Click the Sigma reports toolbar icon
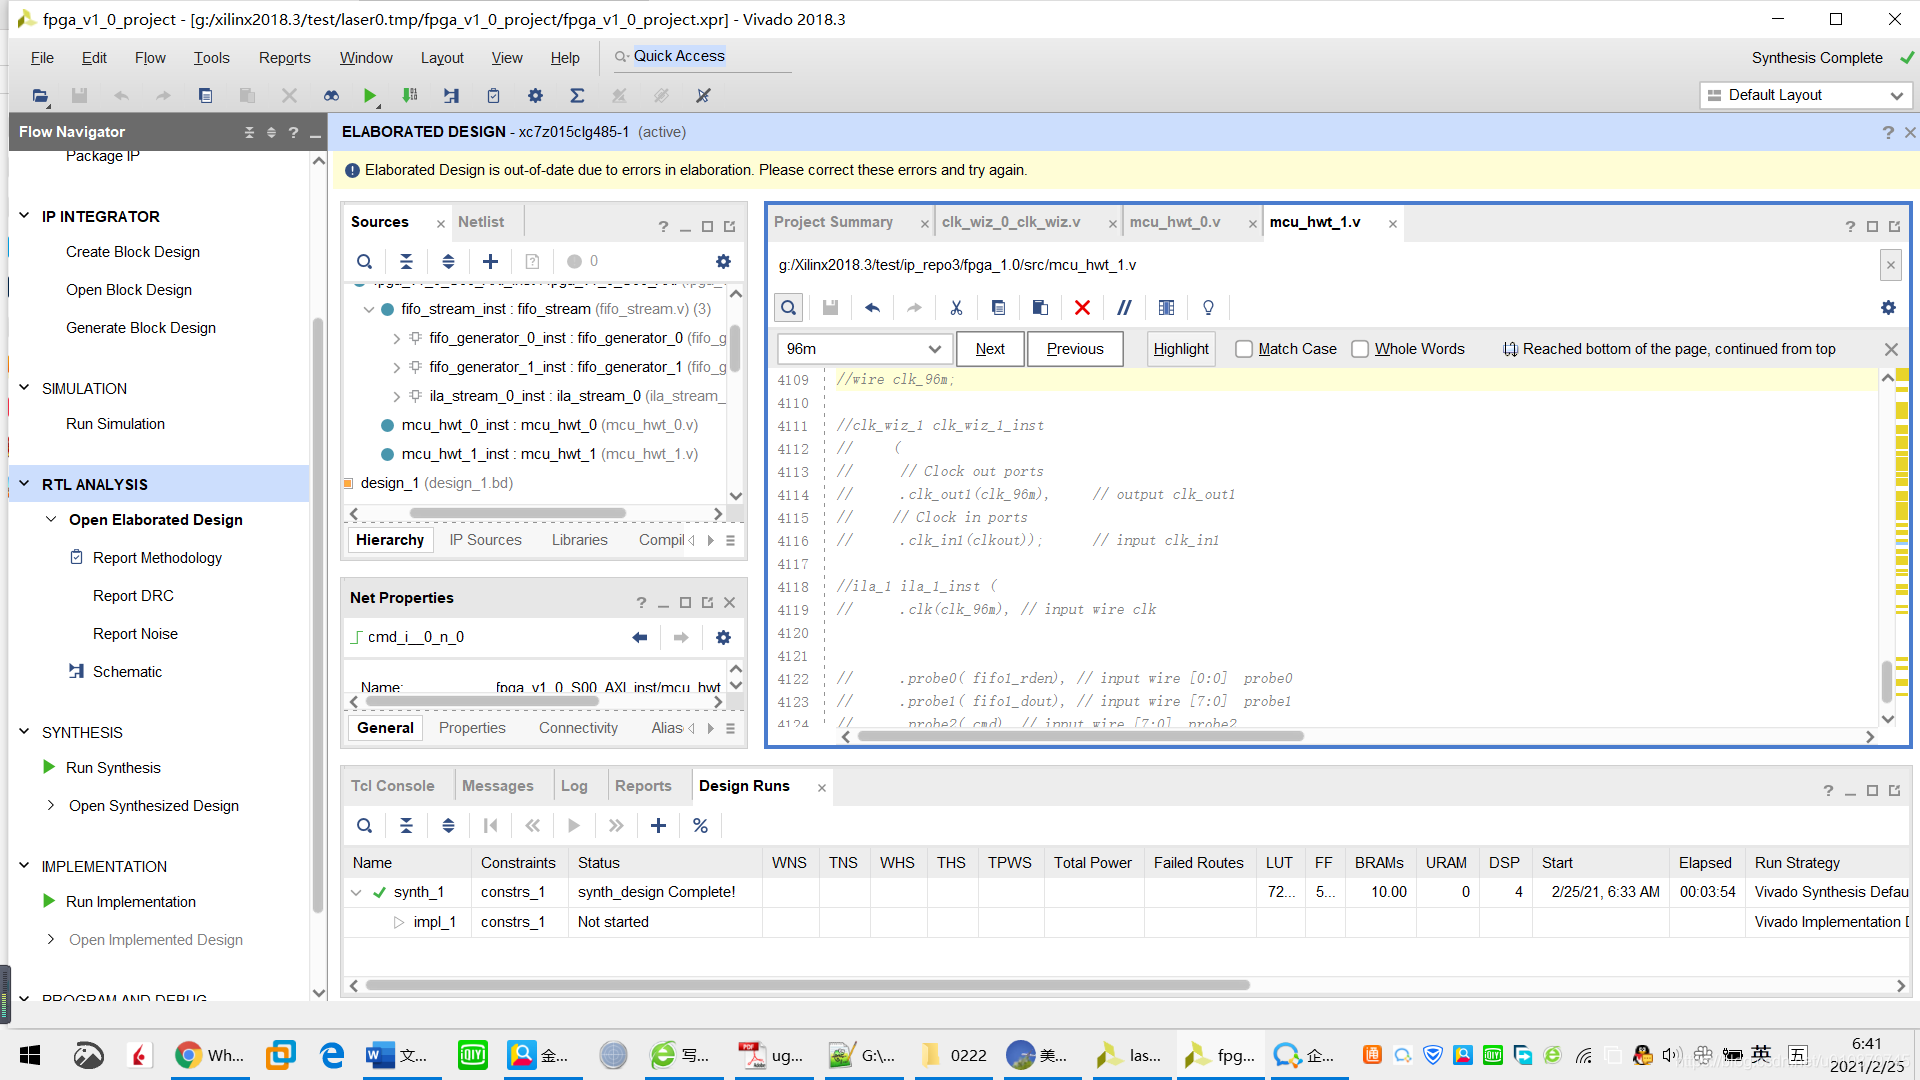 (577, 96)
